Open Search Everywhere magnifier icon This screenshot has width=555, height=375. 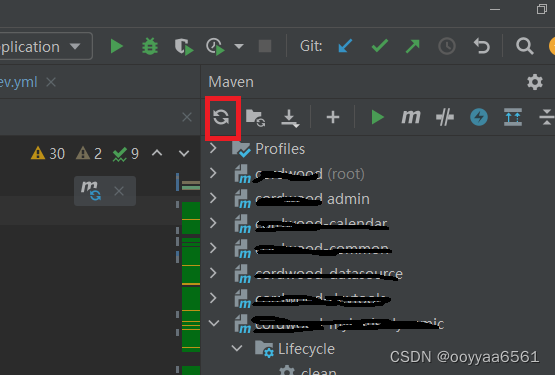pyautogui.click(x=524, y=46)
